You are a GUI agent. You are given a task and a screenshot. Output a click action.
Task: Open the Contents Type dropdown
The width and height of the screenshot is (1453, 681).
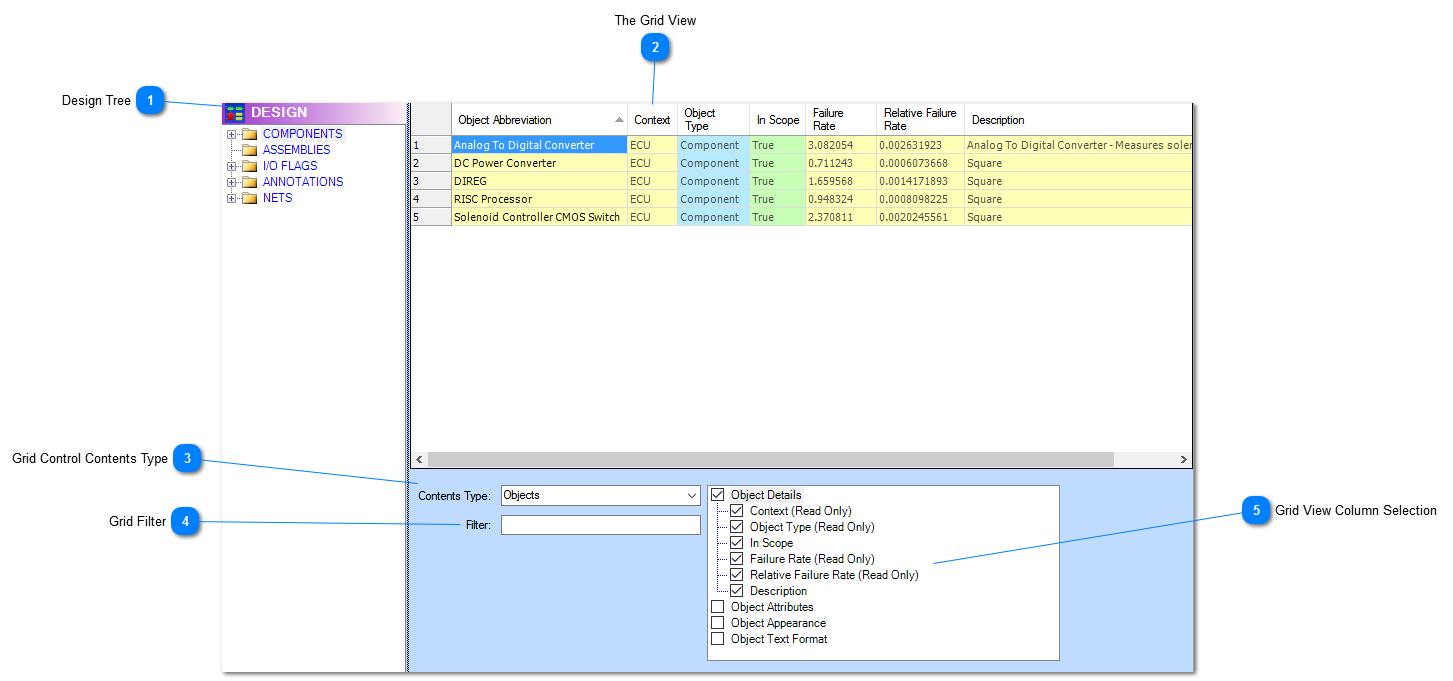(692, 495)
